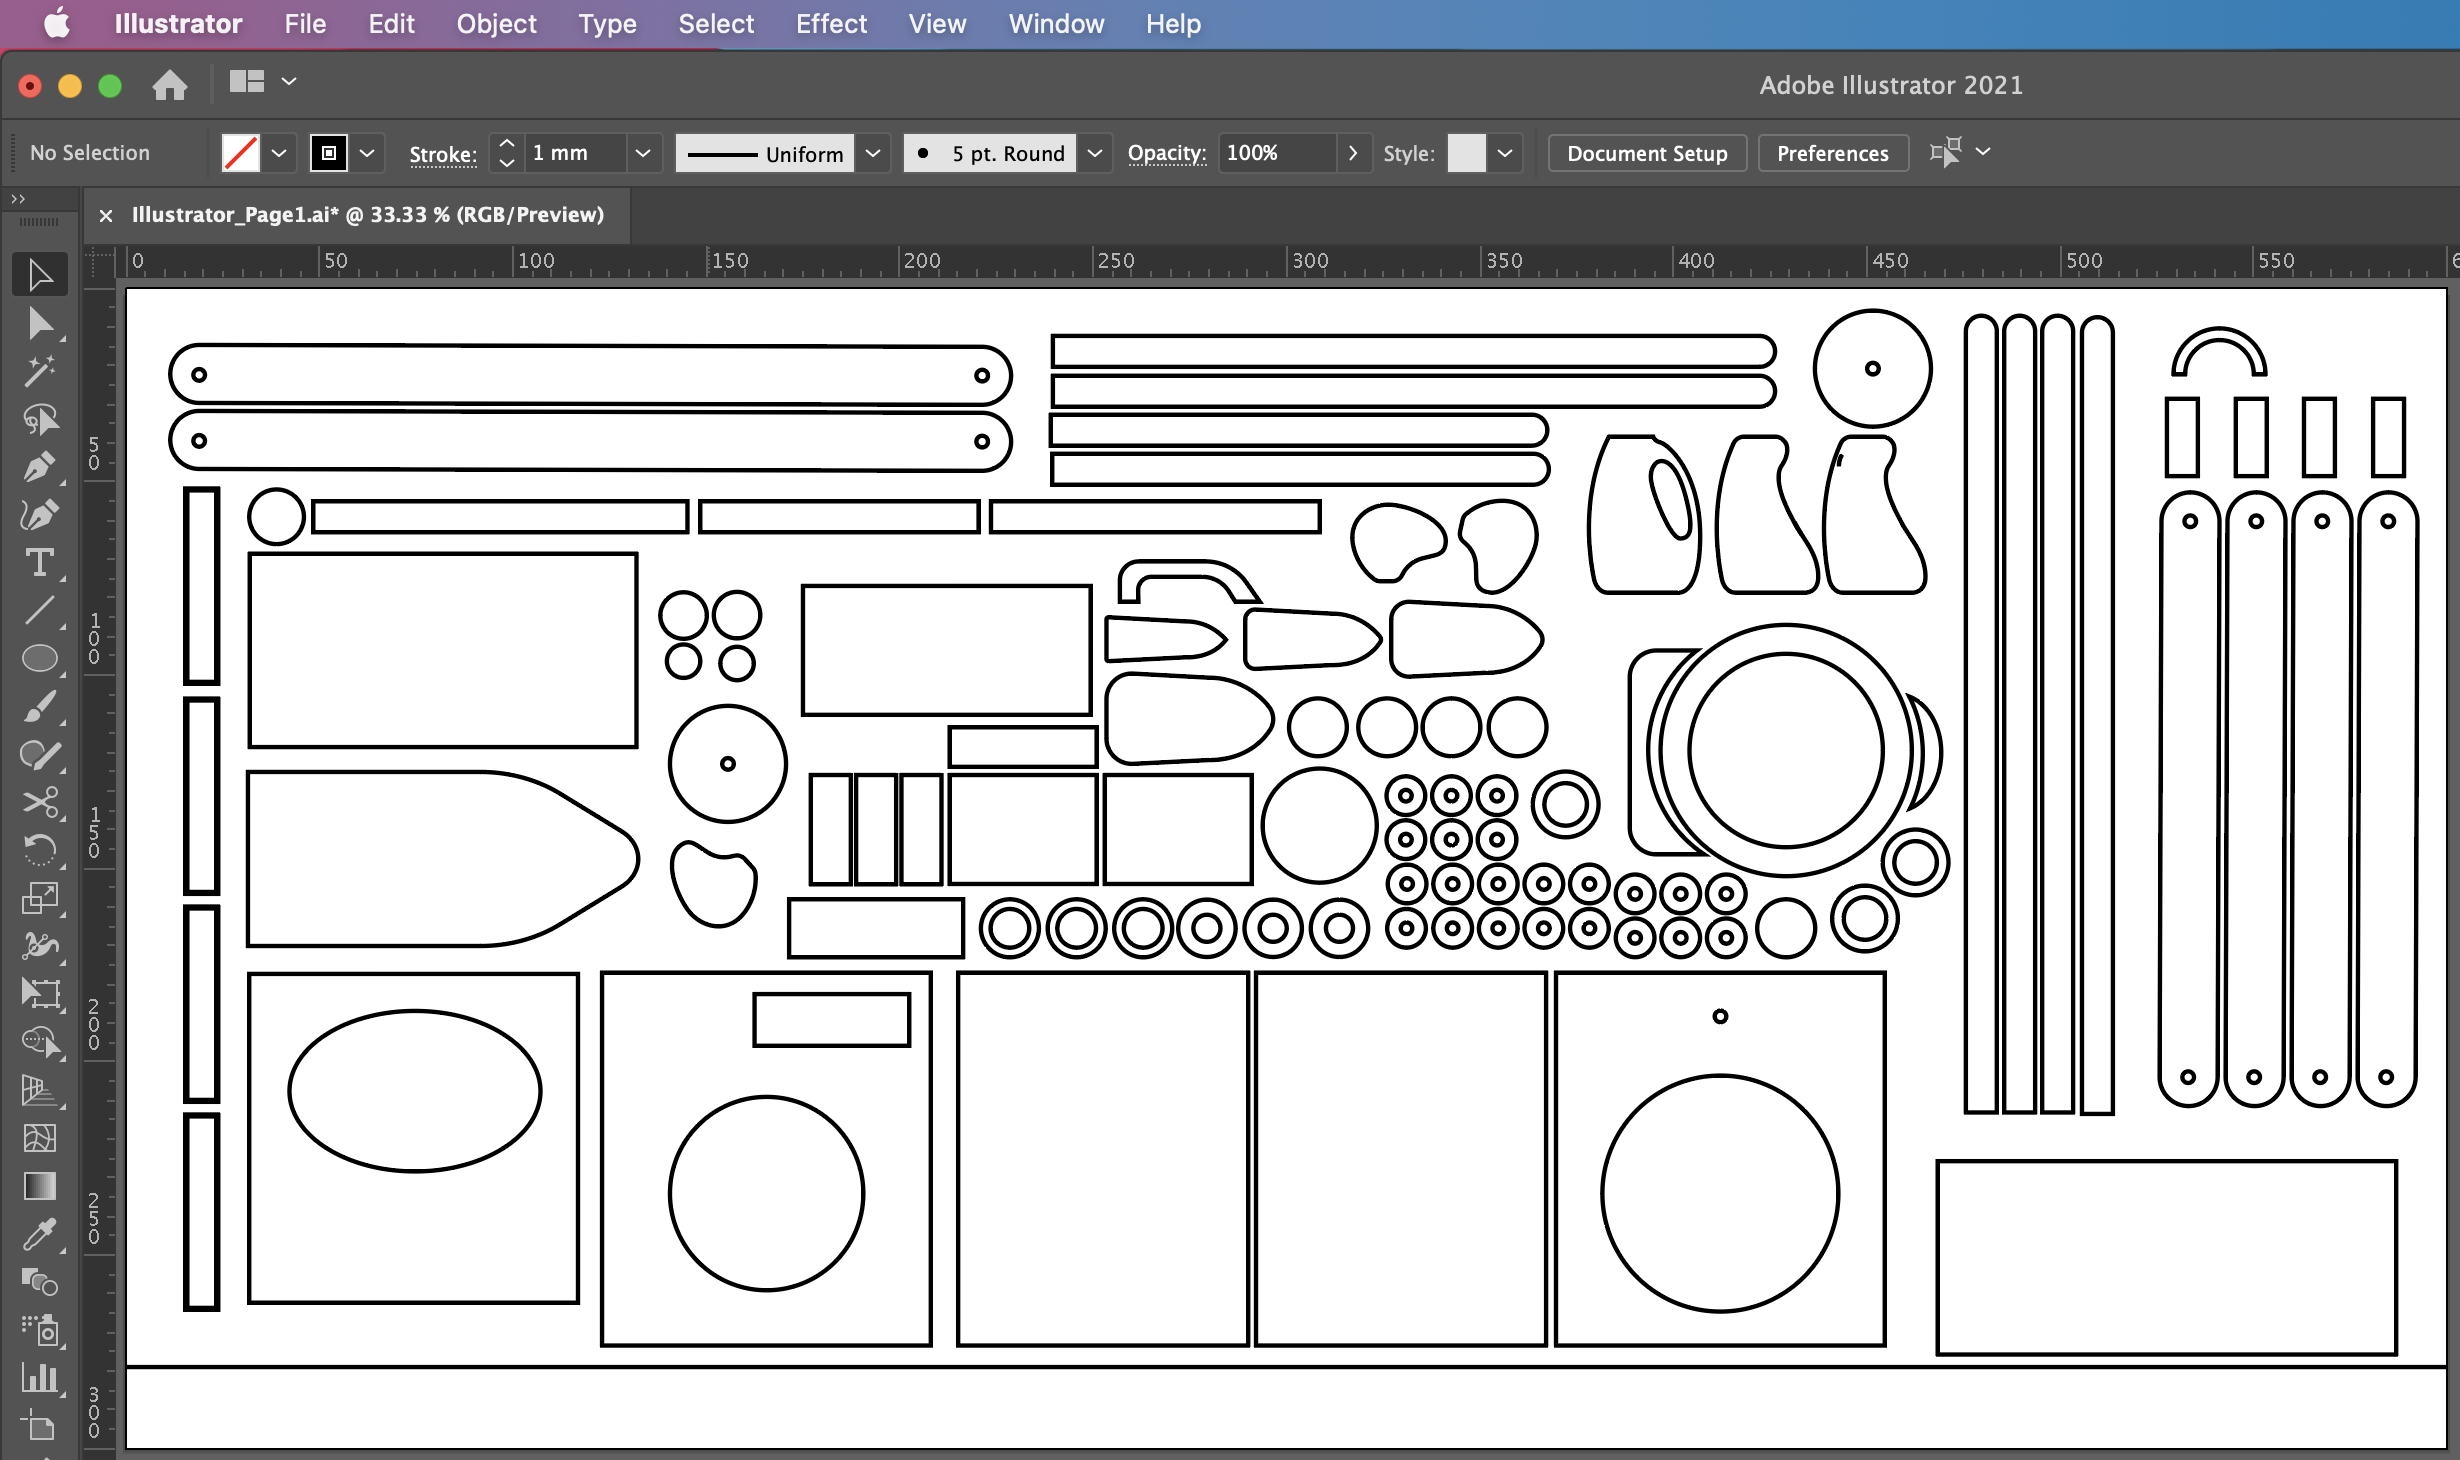This screenshot has width=2460, height=1460.
Task: Click the fill color swatch
Action: click(241, 153)
